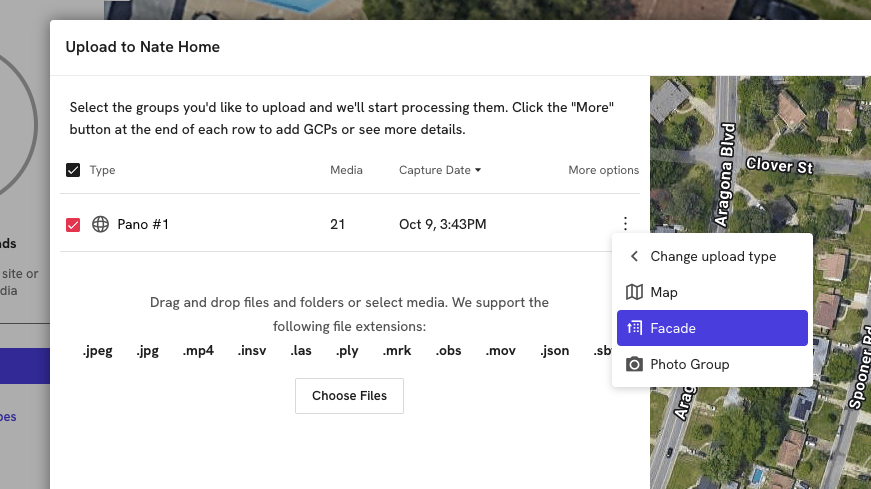The image size is (871, 489).
Task: Click the Change upload type header text
Action: [x=713, y=257]
